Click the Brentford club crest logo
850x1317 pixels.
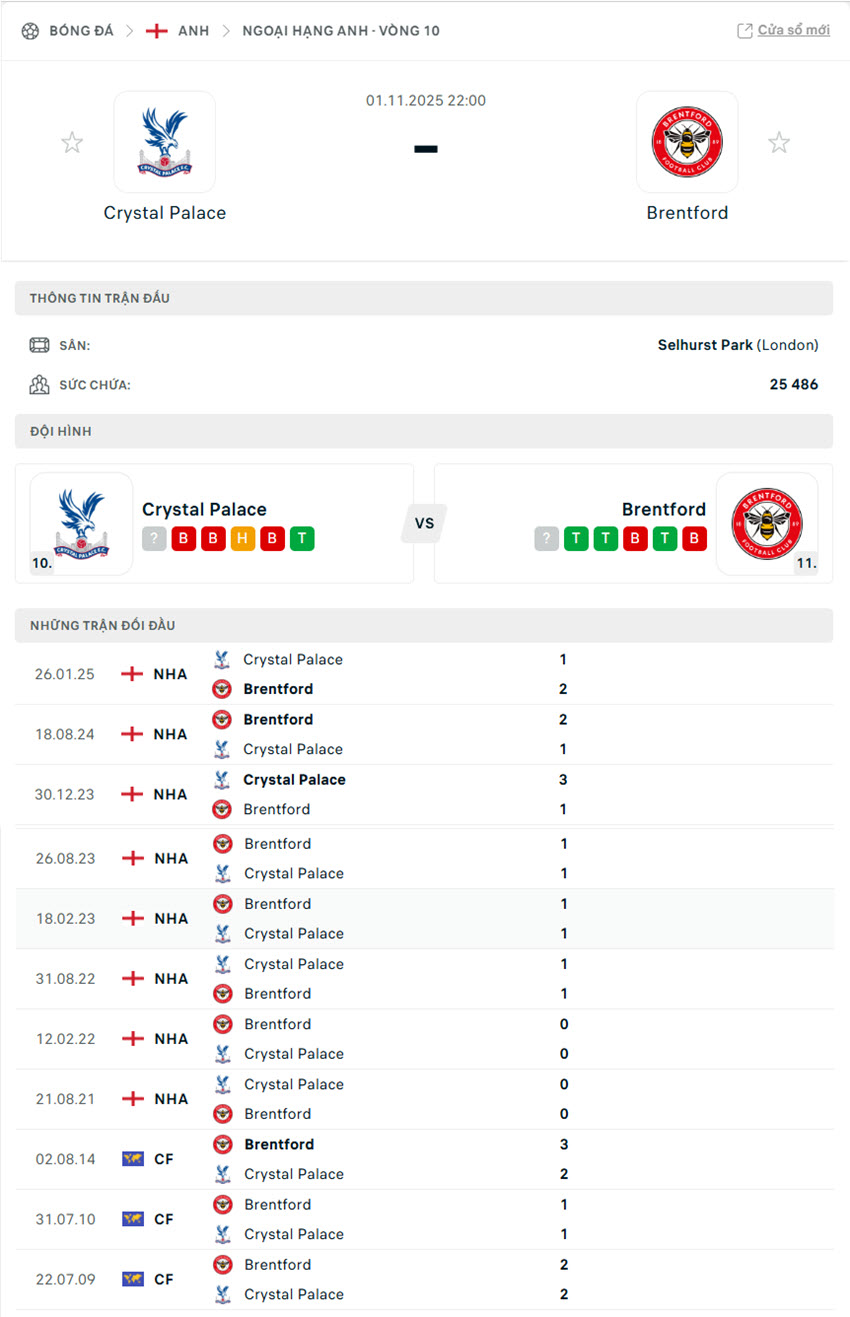[x=687, y=141]
